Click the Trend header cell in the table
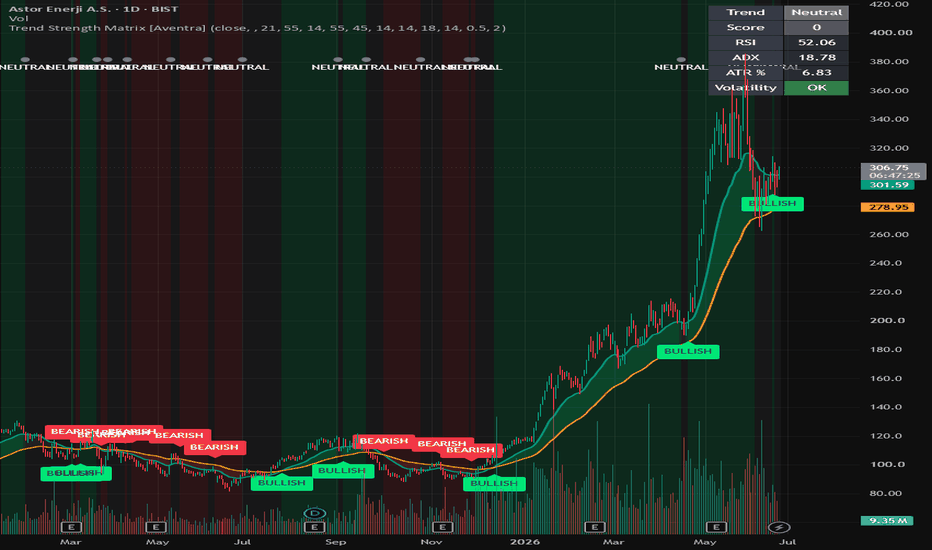This screenshot has width=932, height=550. 745,12
